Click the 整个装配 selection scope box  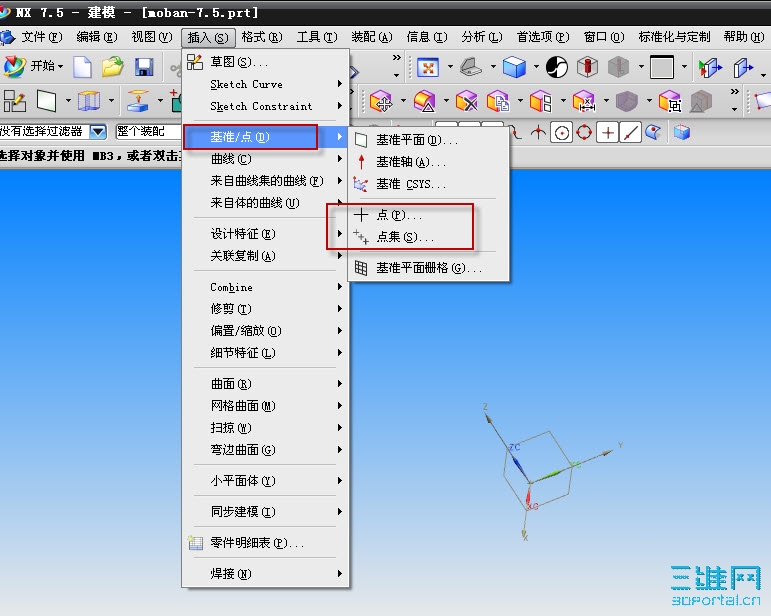coord(148,131)
